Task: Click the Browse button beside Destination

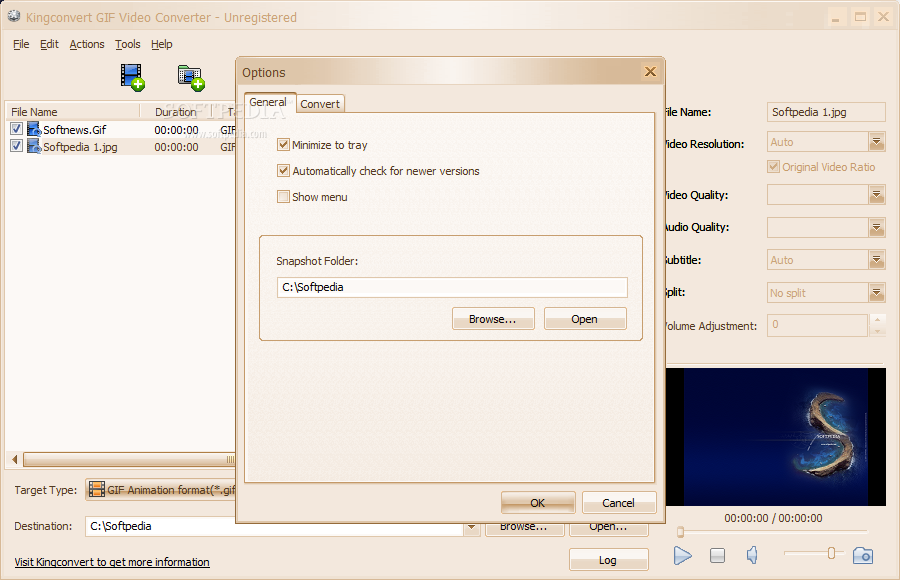Action: click(x=524, y=527)
